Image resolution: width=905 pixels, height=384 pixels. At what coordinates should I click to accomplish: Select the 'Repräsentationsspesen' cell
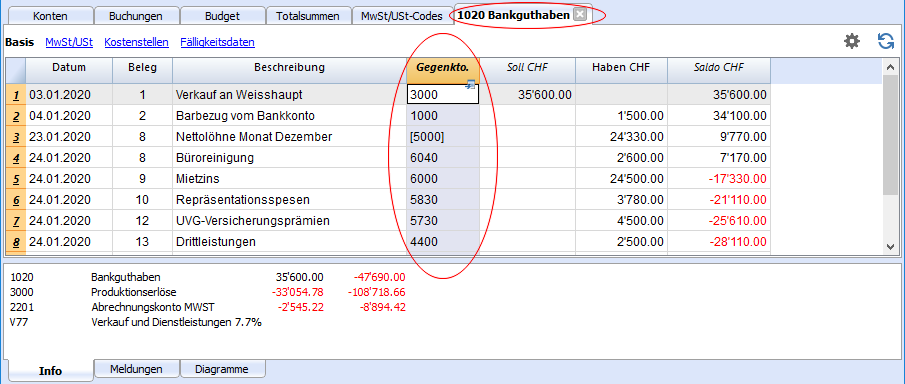point(289,200)
